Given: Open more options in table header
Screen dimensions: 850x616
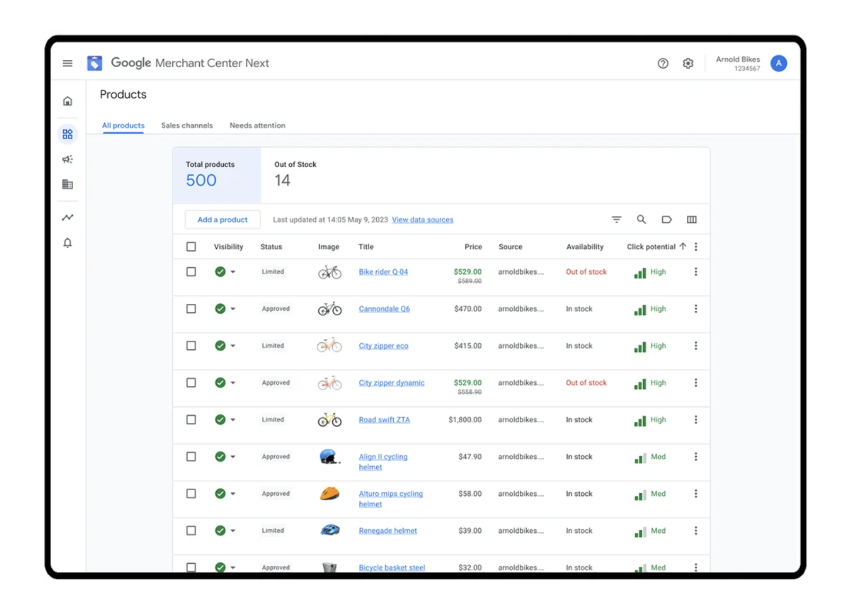Looking at the screenshot, I should click(696, 247).
